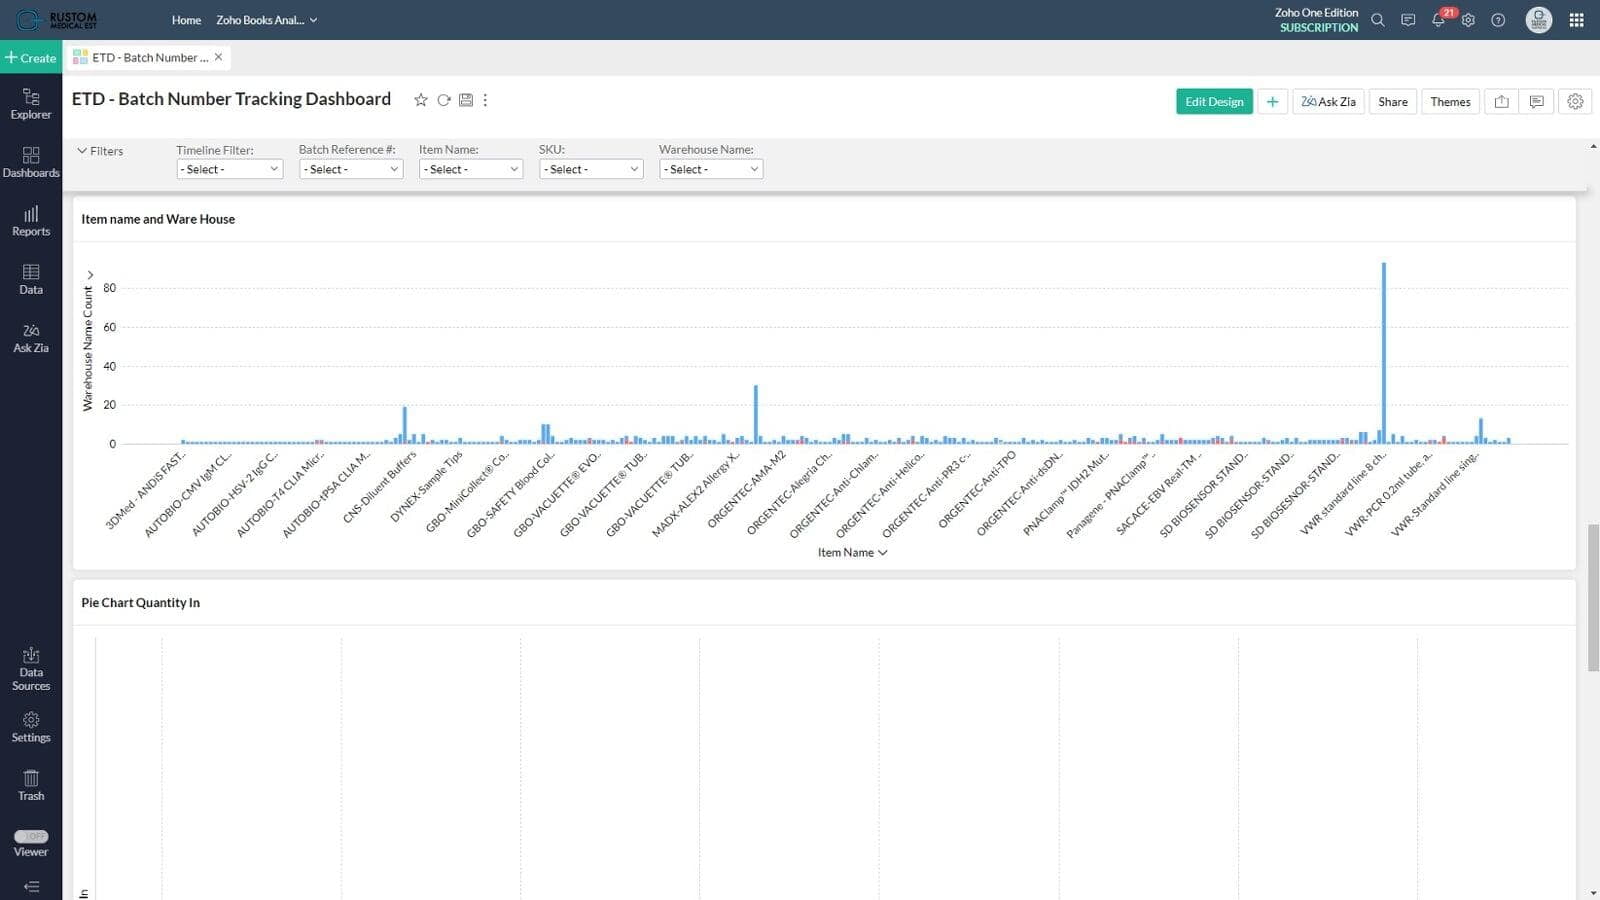Open Reports in the sidebar

31,221
